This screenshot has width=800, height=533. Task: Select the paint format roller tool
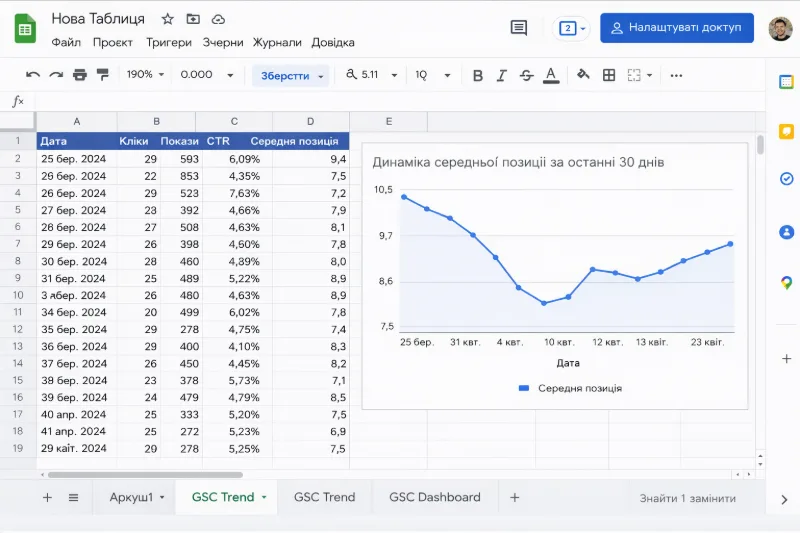click(102, 75)
